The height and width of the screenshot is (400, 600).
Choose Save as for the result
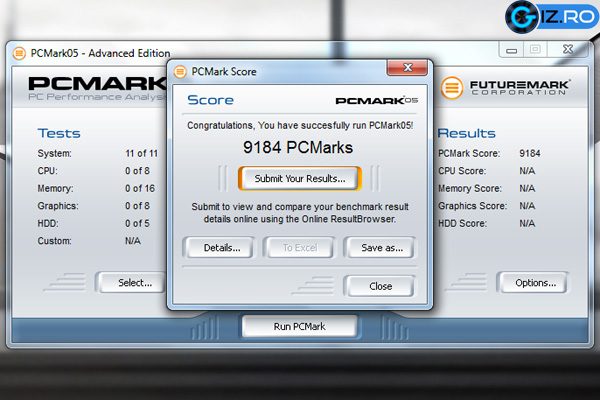click(x=380, y=248)
